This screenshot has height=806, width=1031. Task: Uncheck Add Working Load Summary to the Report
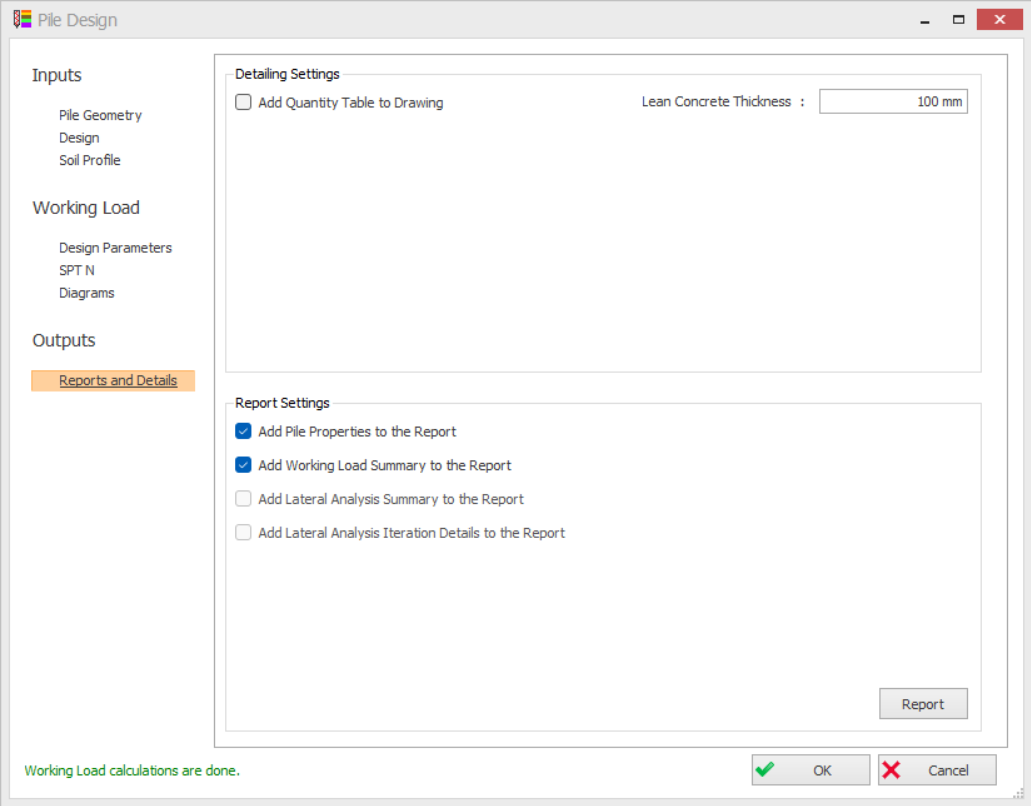[x=244, y=465]
